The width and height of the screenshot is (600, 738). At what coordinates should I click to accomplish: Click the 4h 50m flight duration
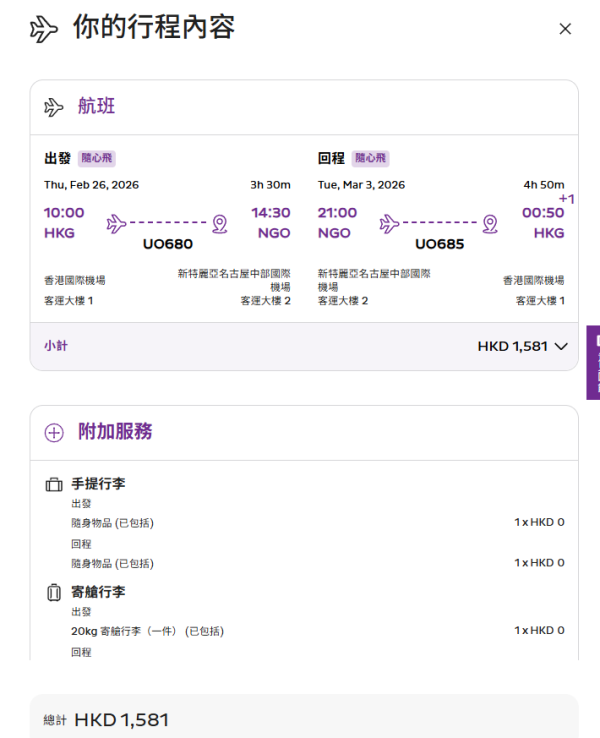coord(544,184)
